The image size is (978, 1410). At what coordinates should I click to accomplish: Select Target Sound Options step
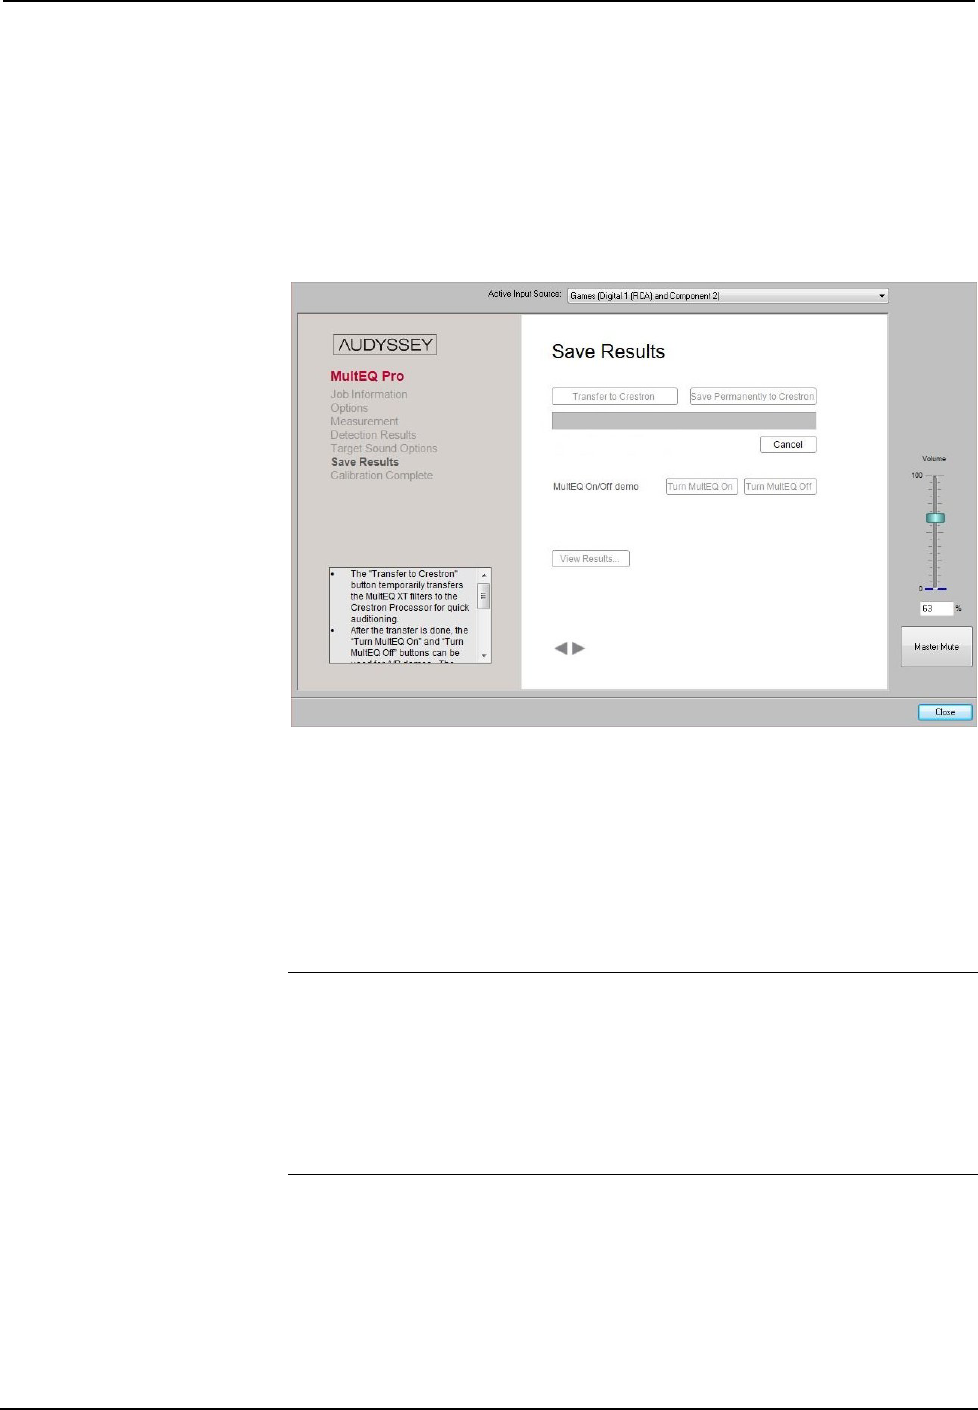(x=384, y=449)
